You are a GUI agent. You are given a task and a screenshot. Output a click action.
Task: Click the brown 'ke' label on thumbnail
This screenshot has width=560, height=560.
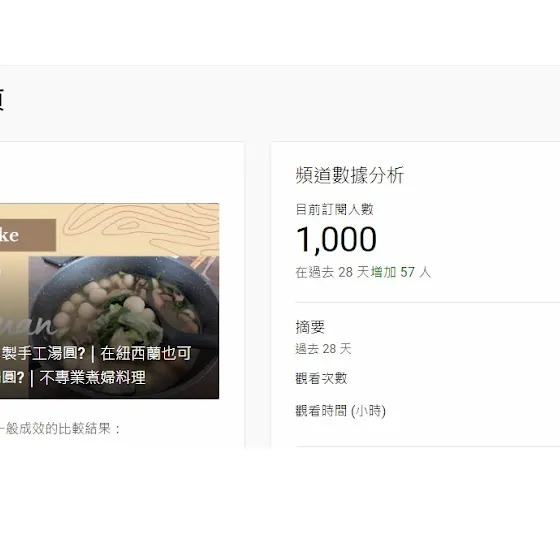[28, 235]
